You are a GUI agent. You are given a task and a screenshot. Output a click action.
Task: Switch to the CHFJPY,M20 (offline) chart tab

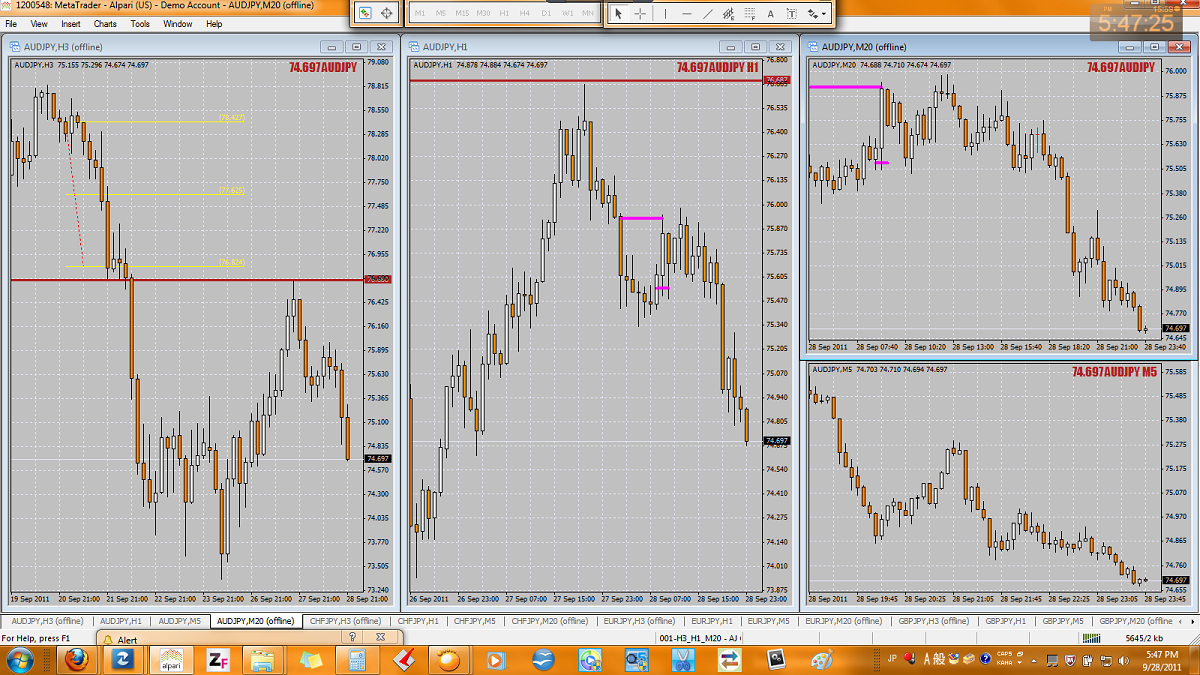pyautogui.click(x=552, y=621)
